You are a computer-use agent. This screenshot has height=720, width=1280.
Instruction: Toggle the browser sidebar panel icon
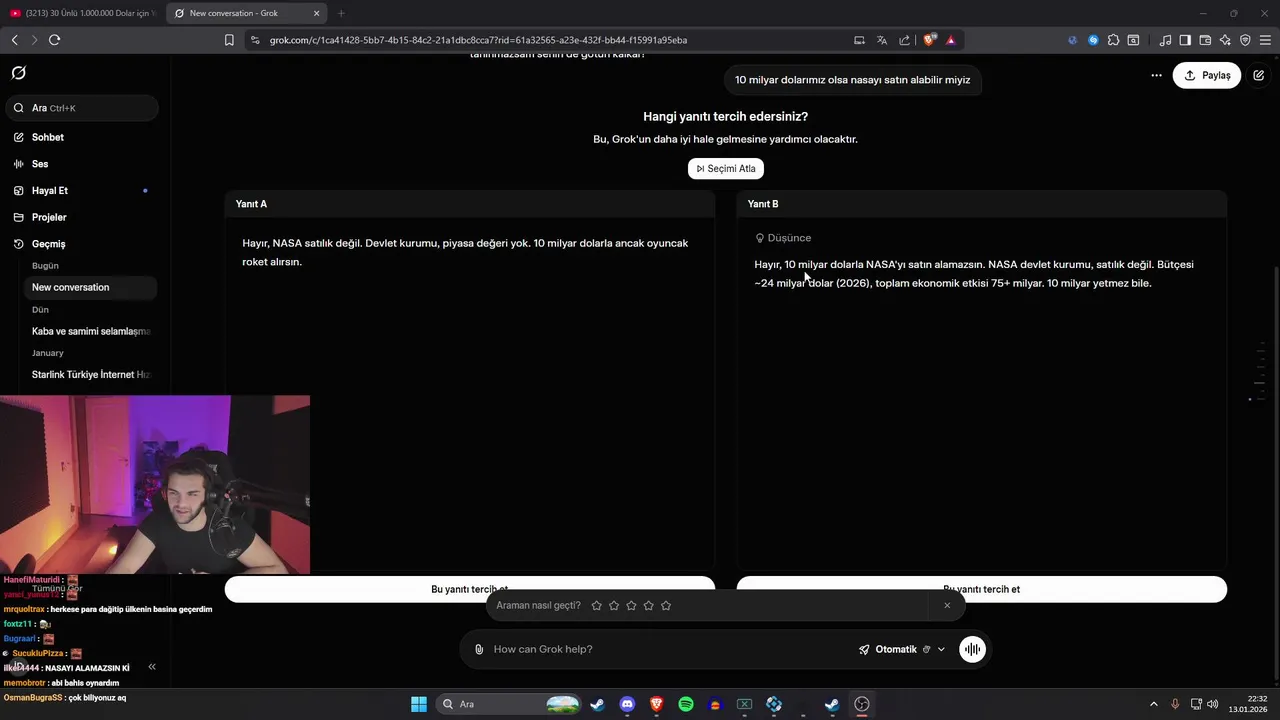pyautogui.click(x=1185, y=40)
